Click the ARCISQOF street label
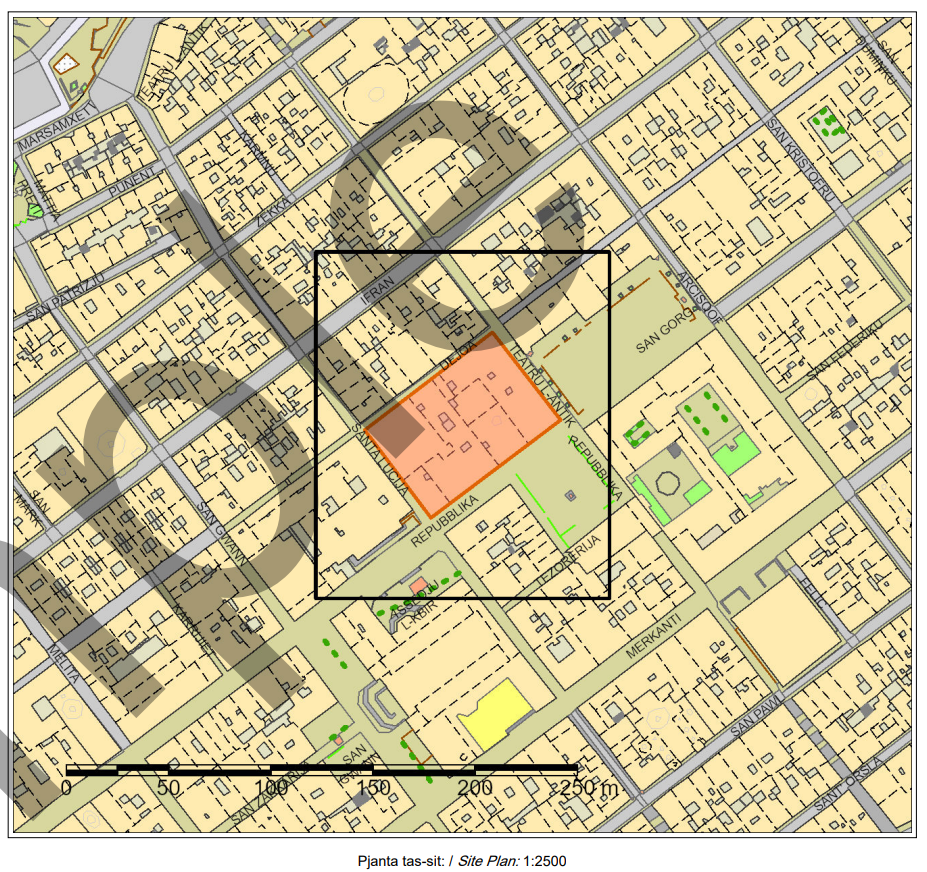927x872 pixels. [x=699, y=297]
